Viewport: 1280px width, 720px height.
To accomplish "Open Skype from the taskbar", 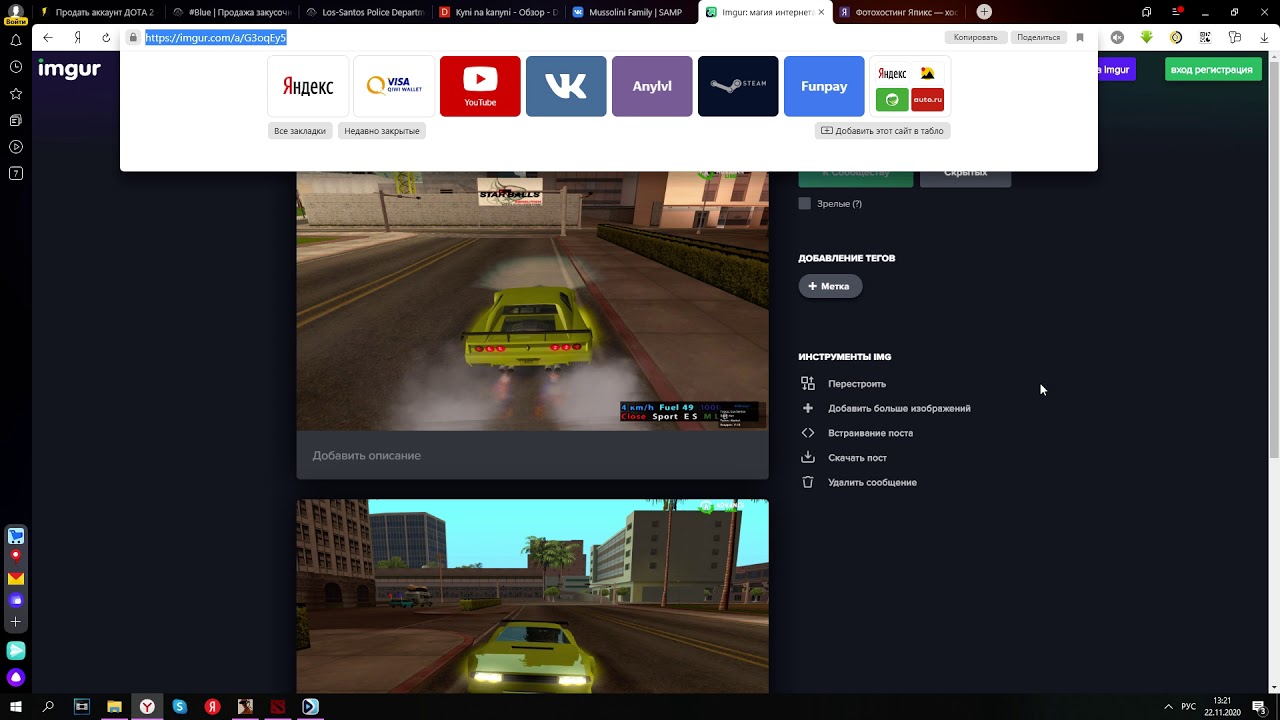I will click(x=180, y=707).
